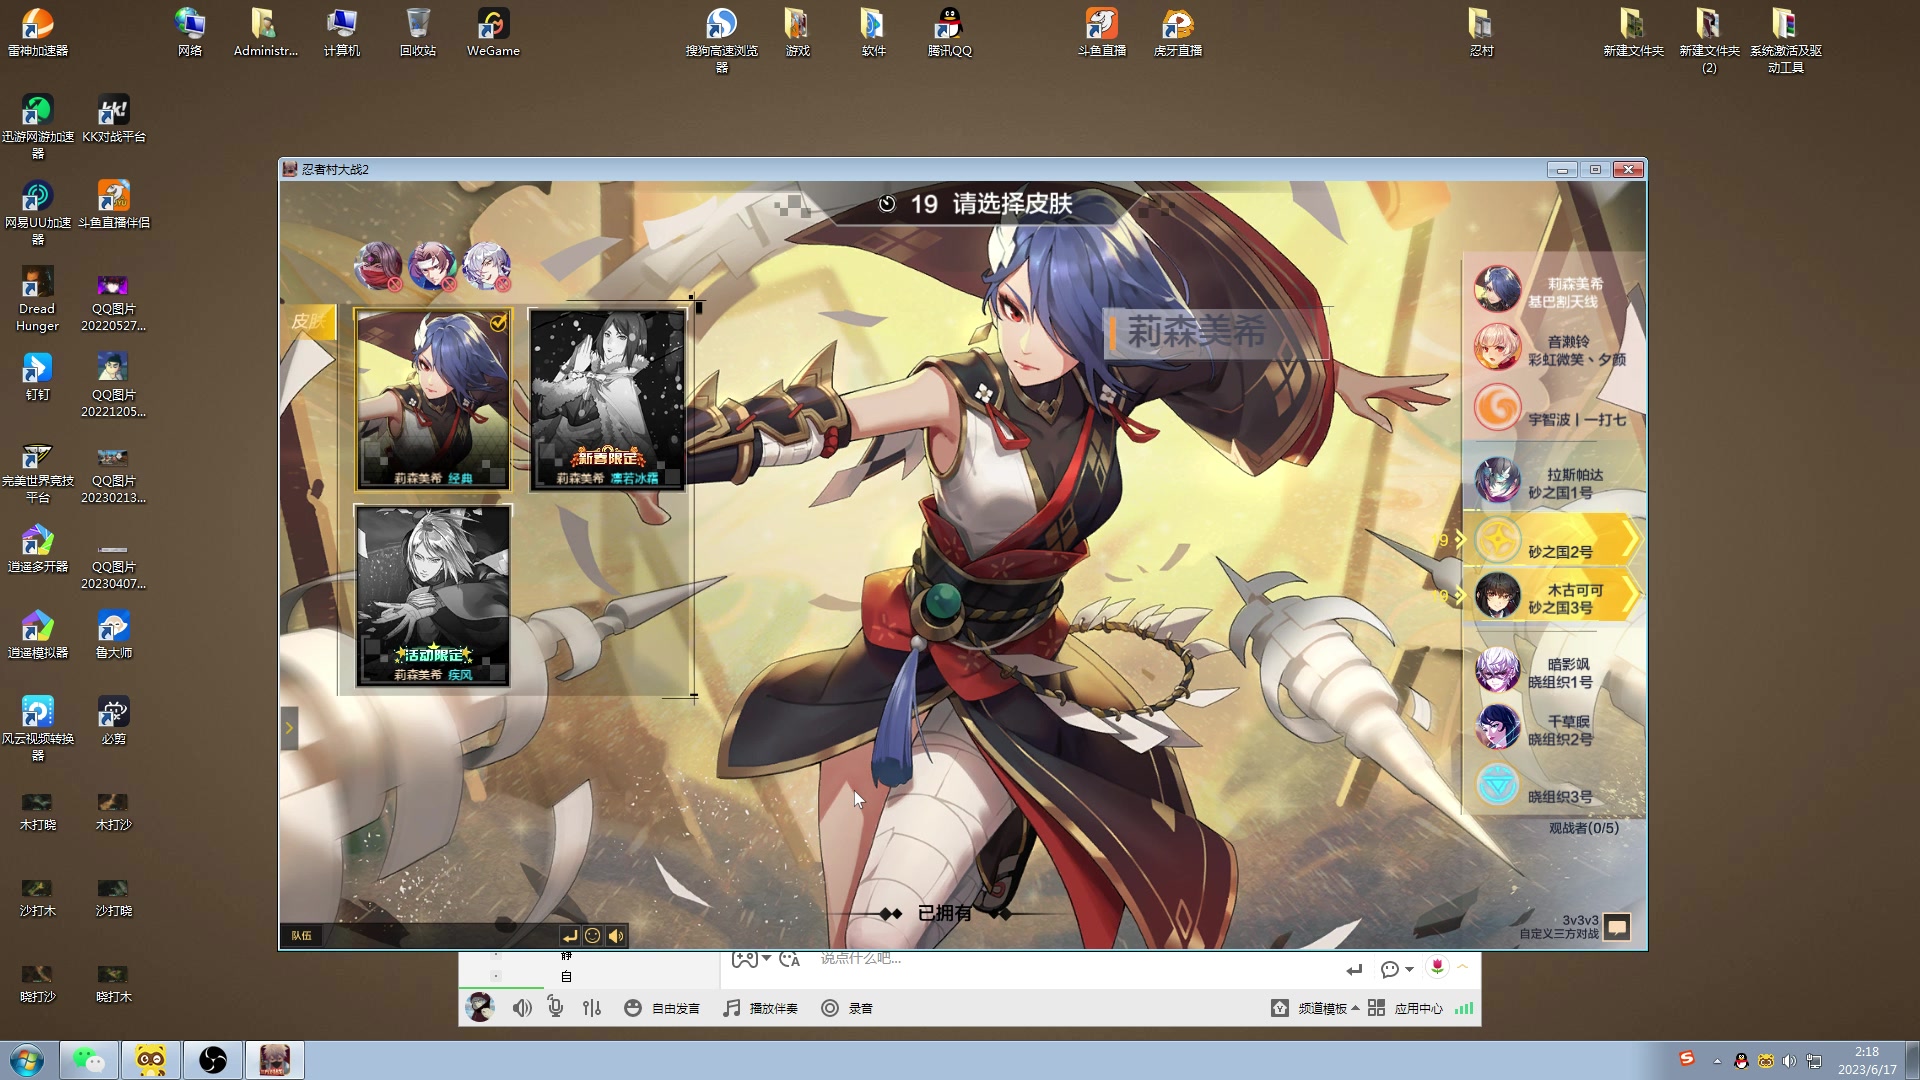Open audio mixer settings icon

592,1008
